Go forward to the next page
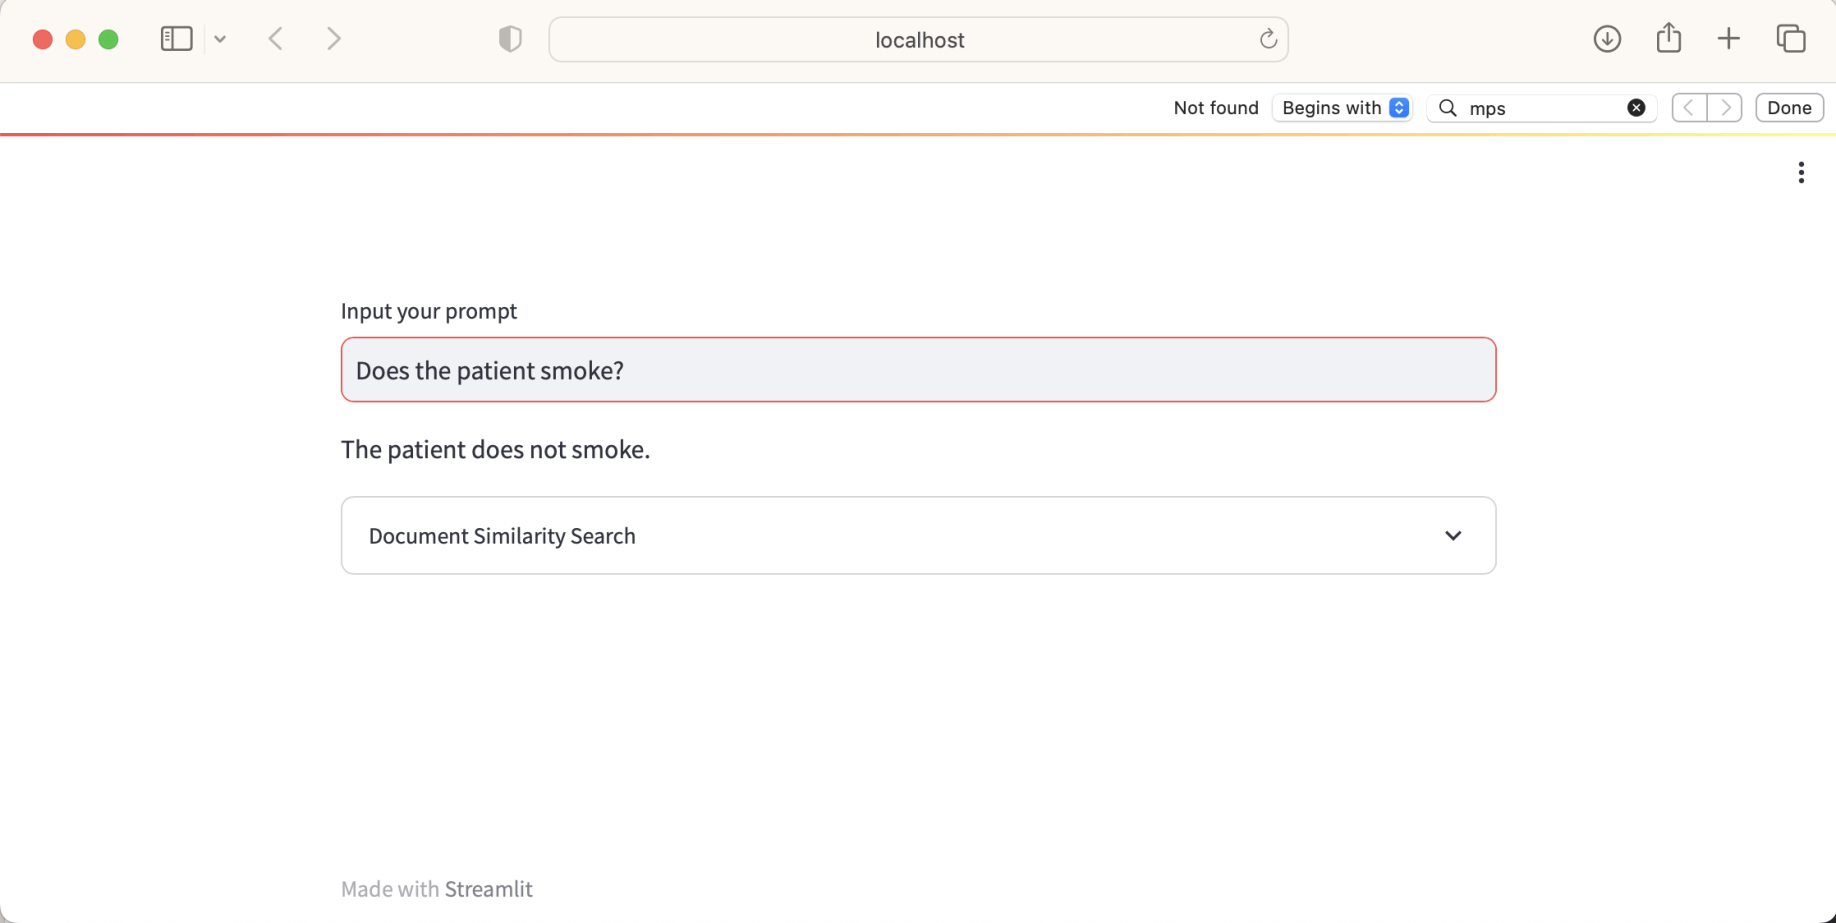Screen dimensions: 1836x923 click(334, 39)
